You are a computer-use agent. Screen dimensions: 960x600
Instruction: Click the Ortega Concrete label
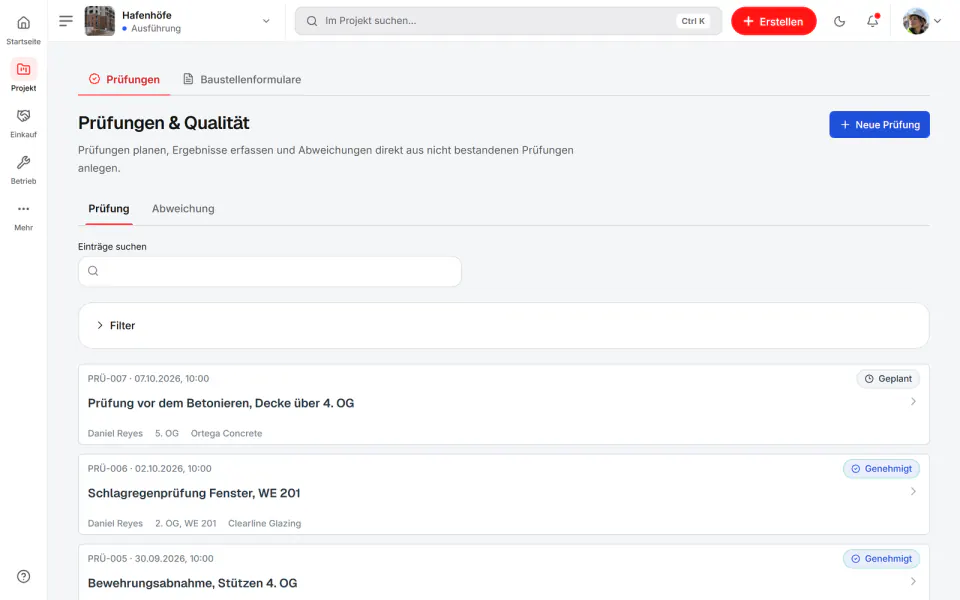pyautogui.click(x=227, y=433)
